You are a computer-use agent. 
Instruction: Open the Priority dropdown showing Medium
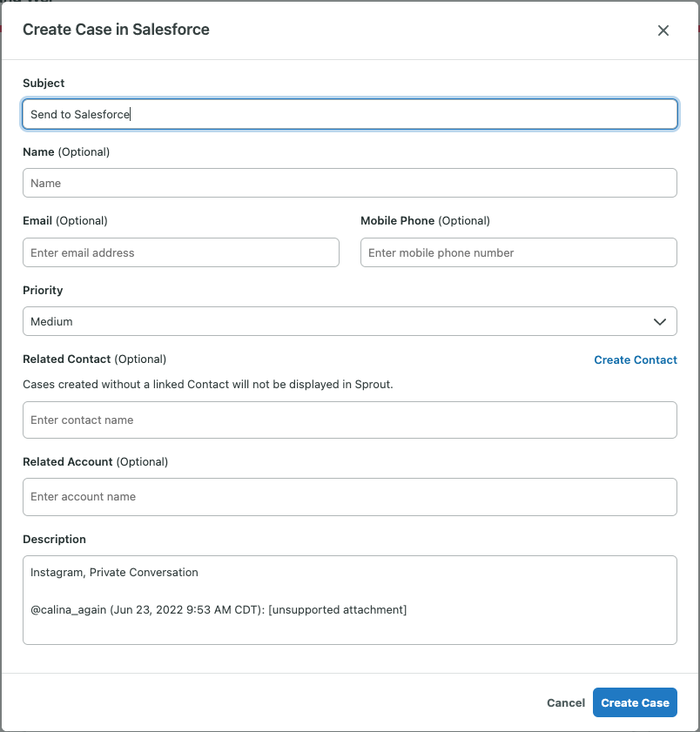coord(350,321)
